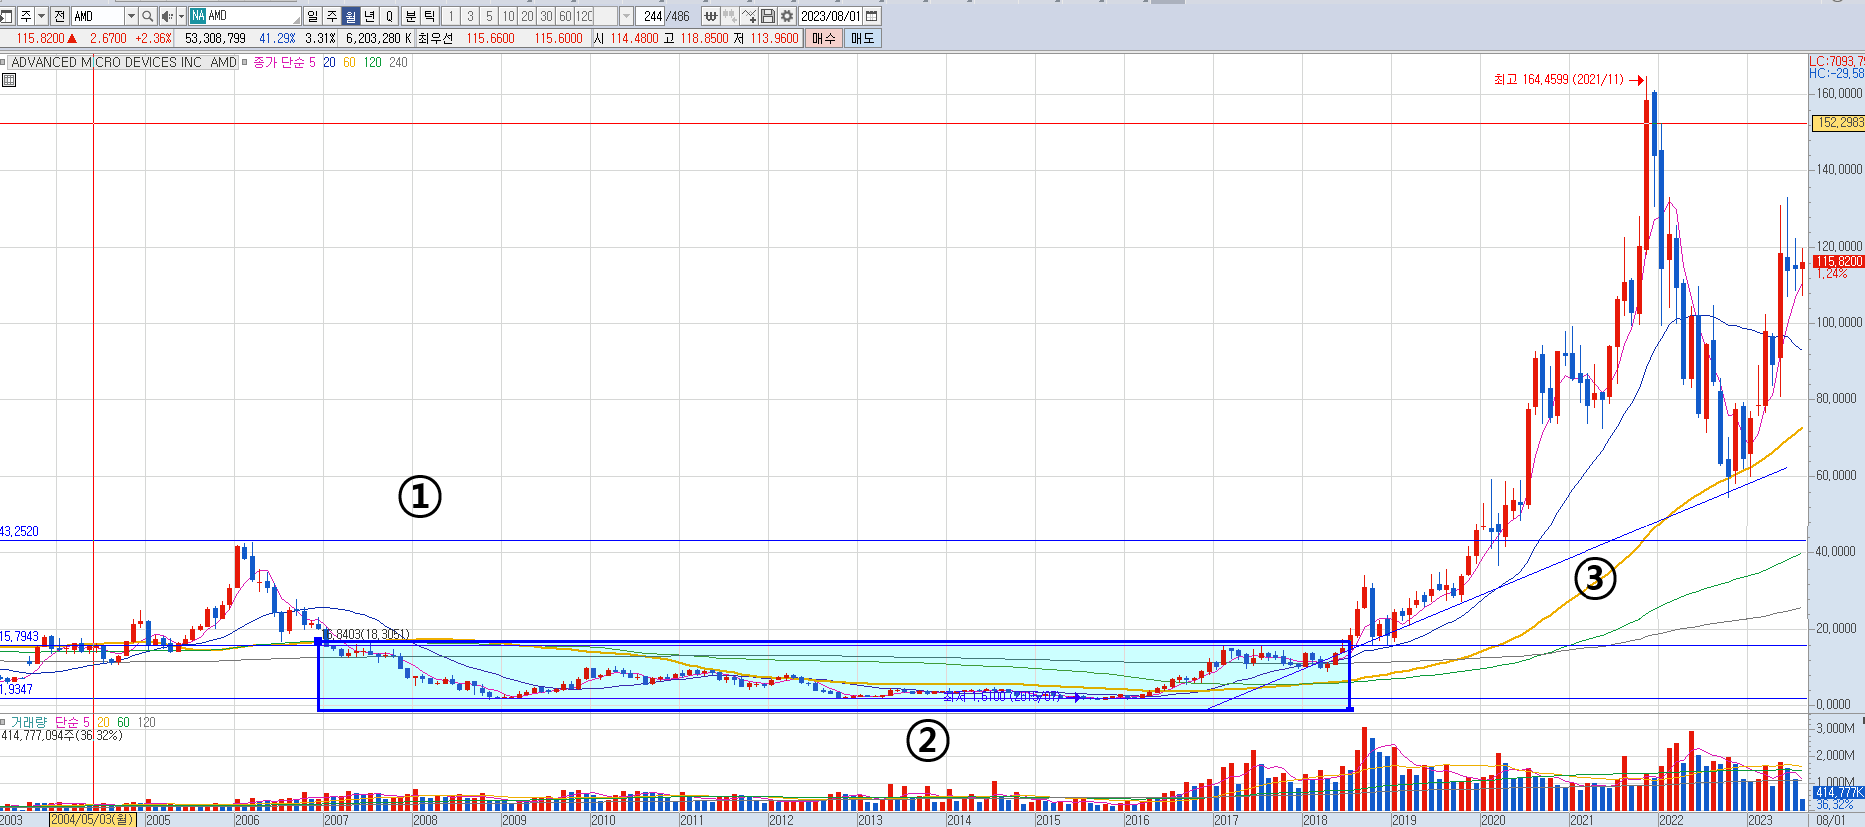Click the ADVANCED MICRO DEVICES INC AMD label
Screen dimensions: 1865x827
pyautogui.click(x=124, y=62)
